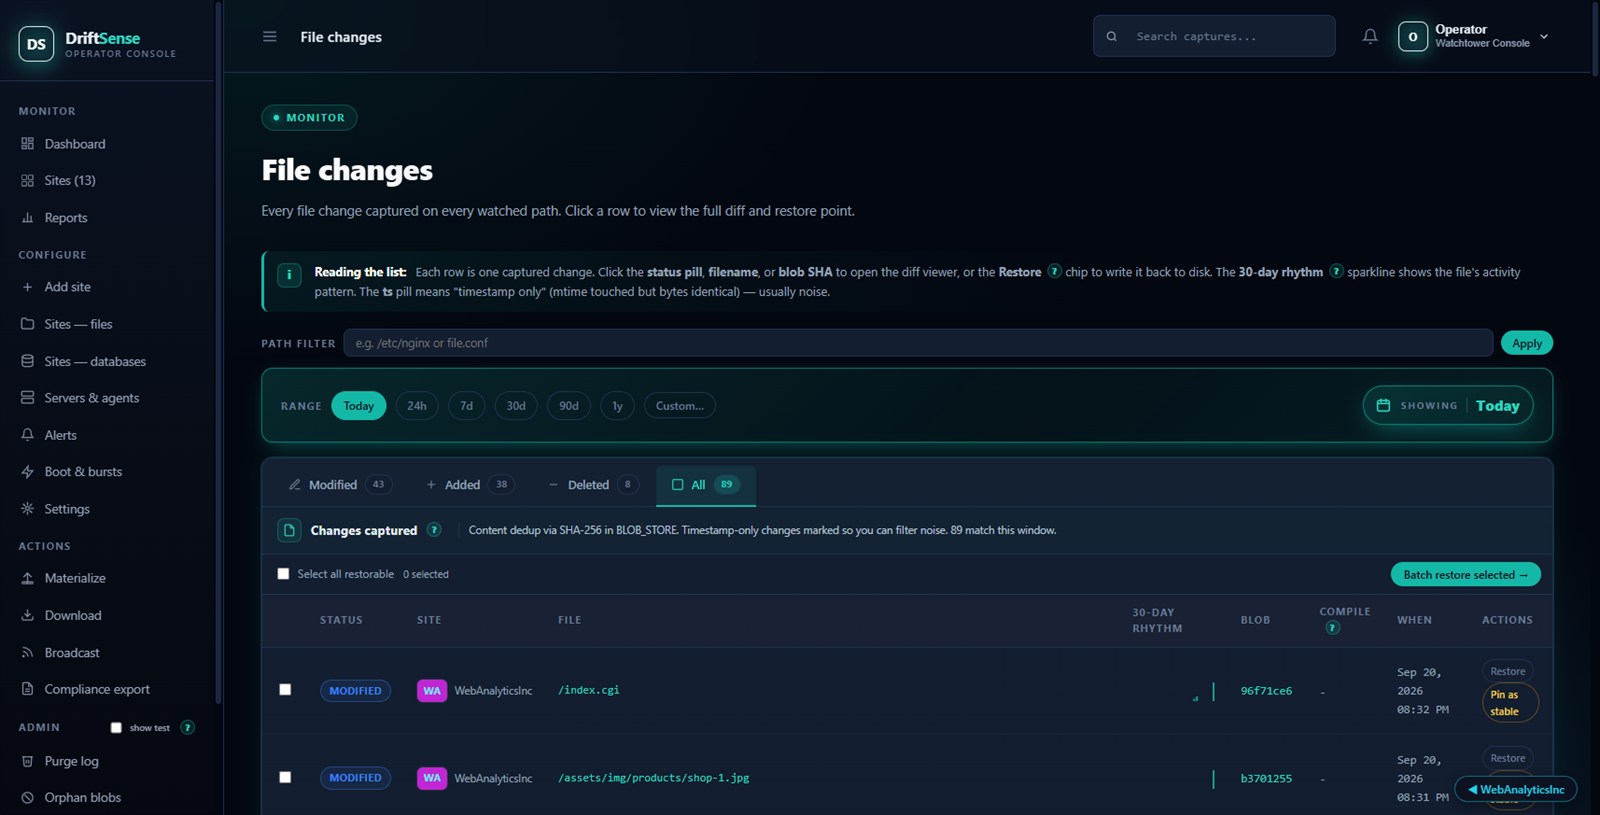1600x815 pixels.
Task: Select the All tab
Action: (706, 485)
